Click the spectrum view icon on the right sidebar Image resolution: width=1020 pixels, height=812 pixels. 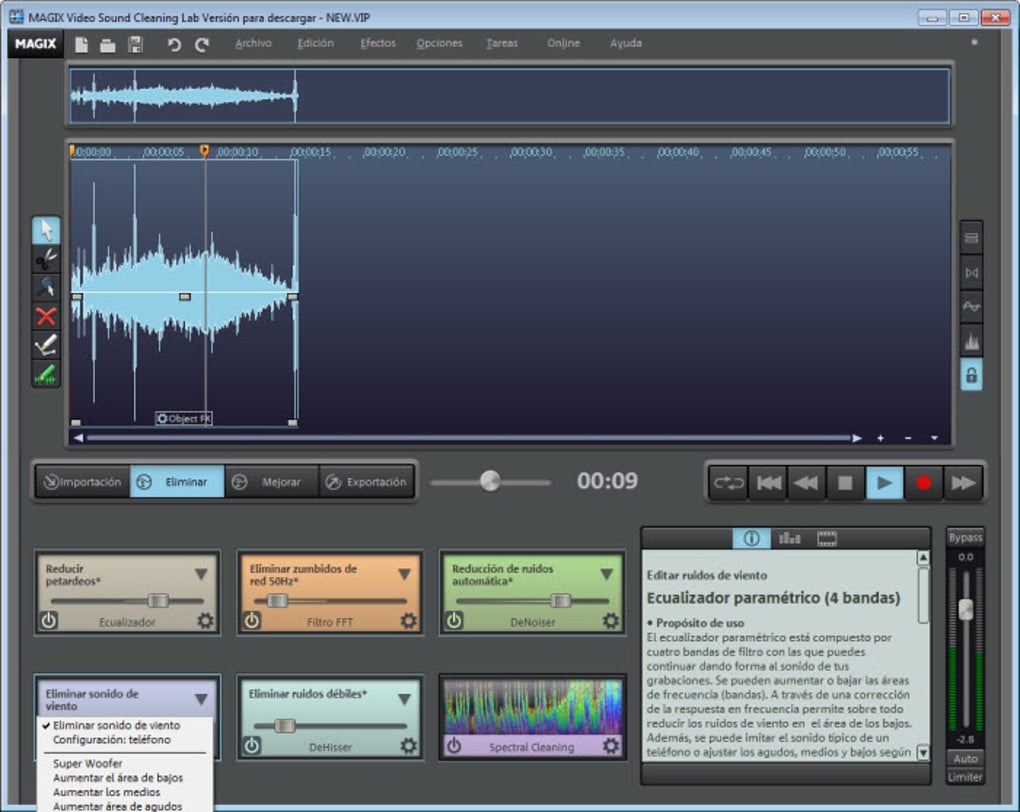click(969, 342)
